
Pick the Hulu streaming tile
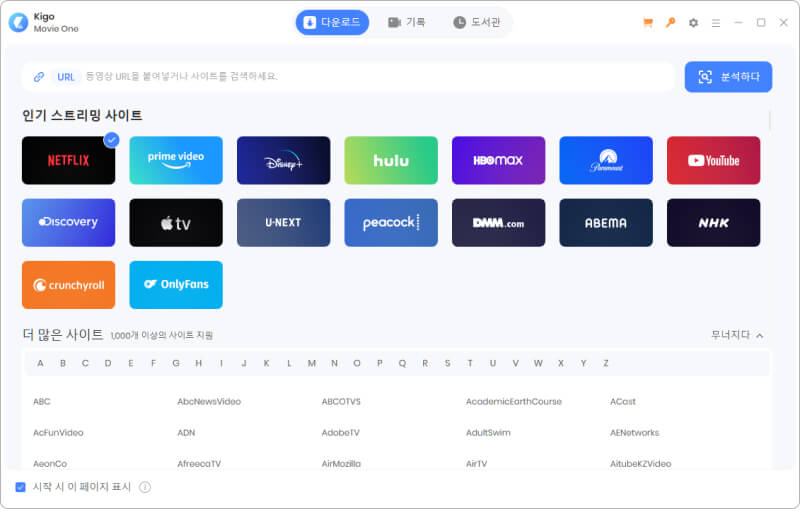[x=391, y=160]
